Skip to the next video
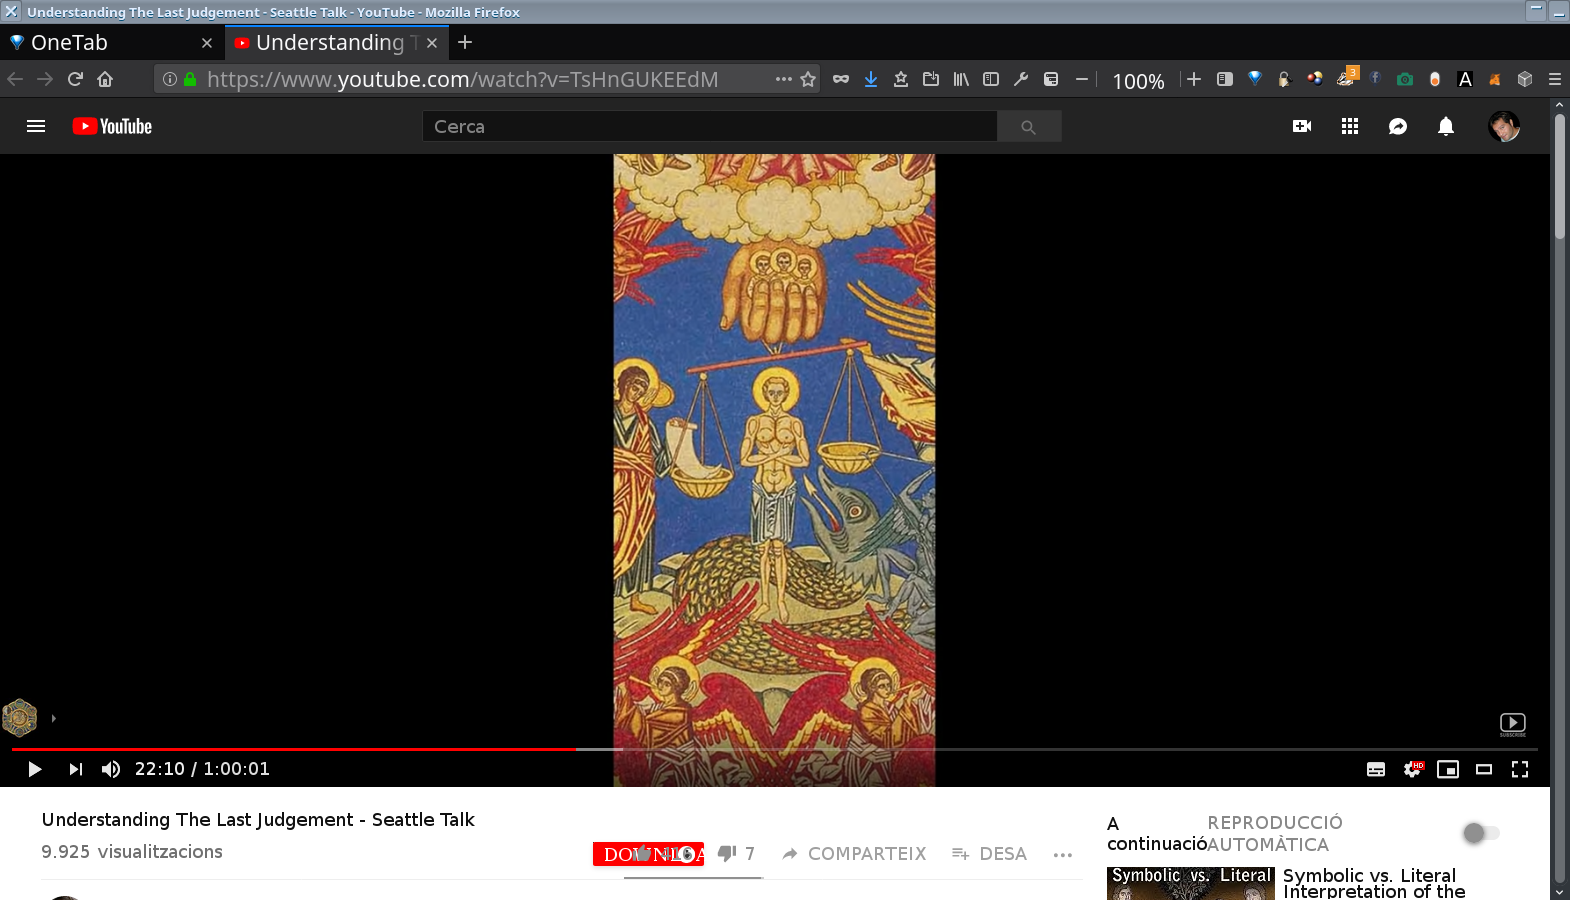 [76, 769]
